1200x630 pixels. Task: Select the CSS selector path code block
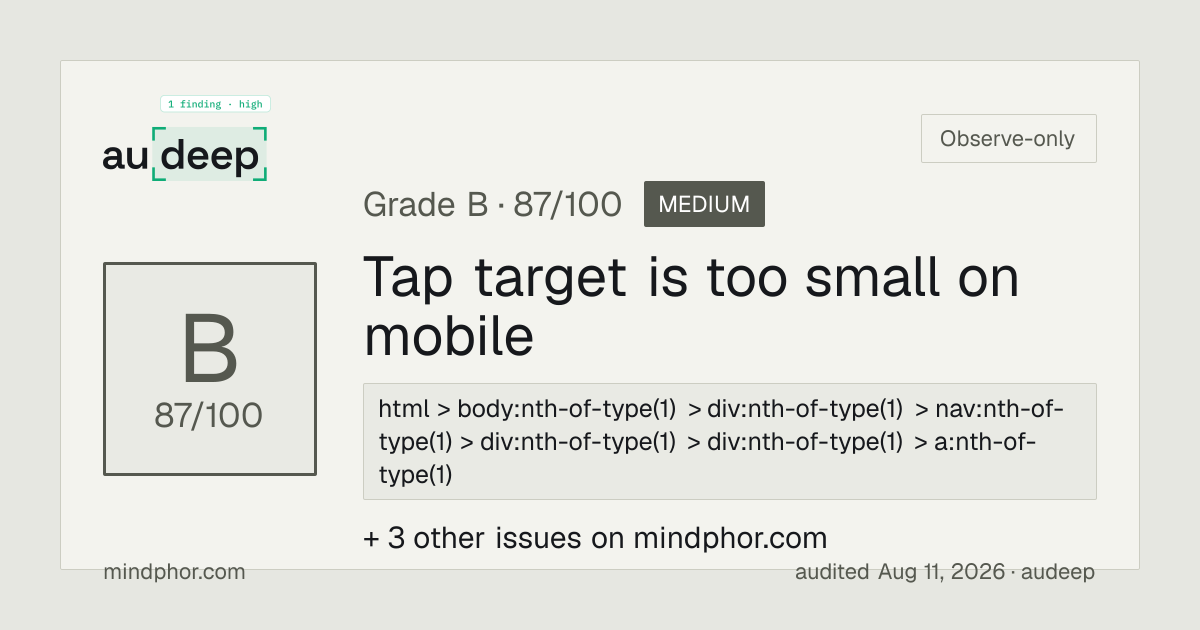click(x=730, y=441)
